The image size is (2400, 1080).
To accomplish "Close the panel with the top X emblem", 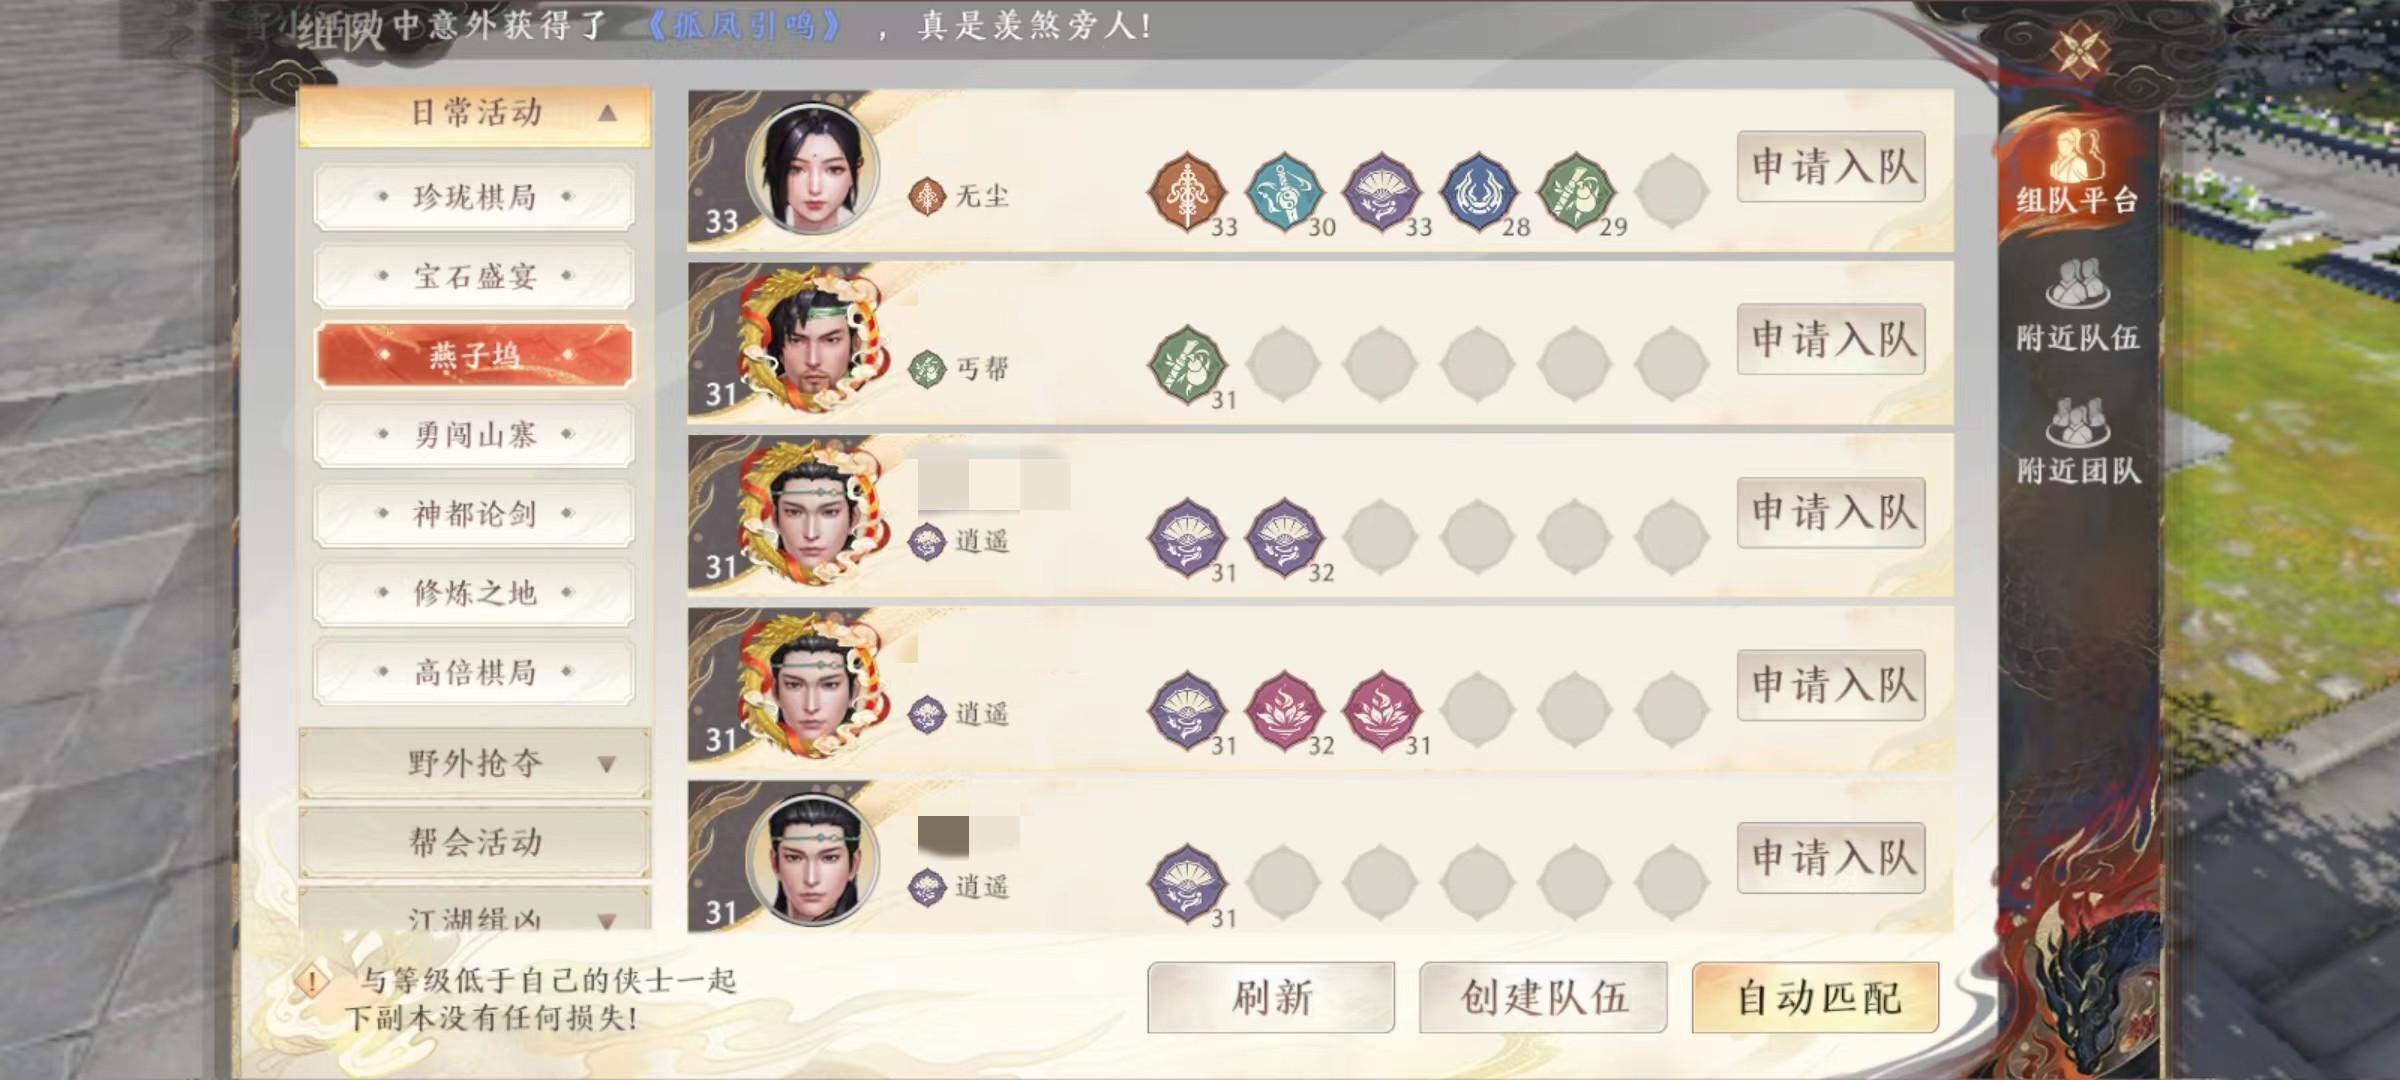I will click(x=2078, y=48).
